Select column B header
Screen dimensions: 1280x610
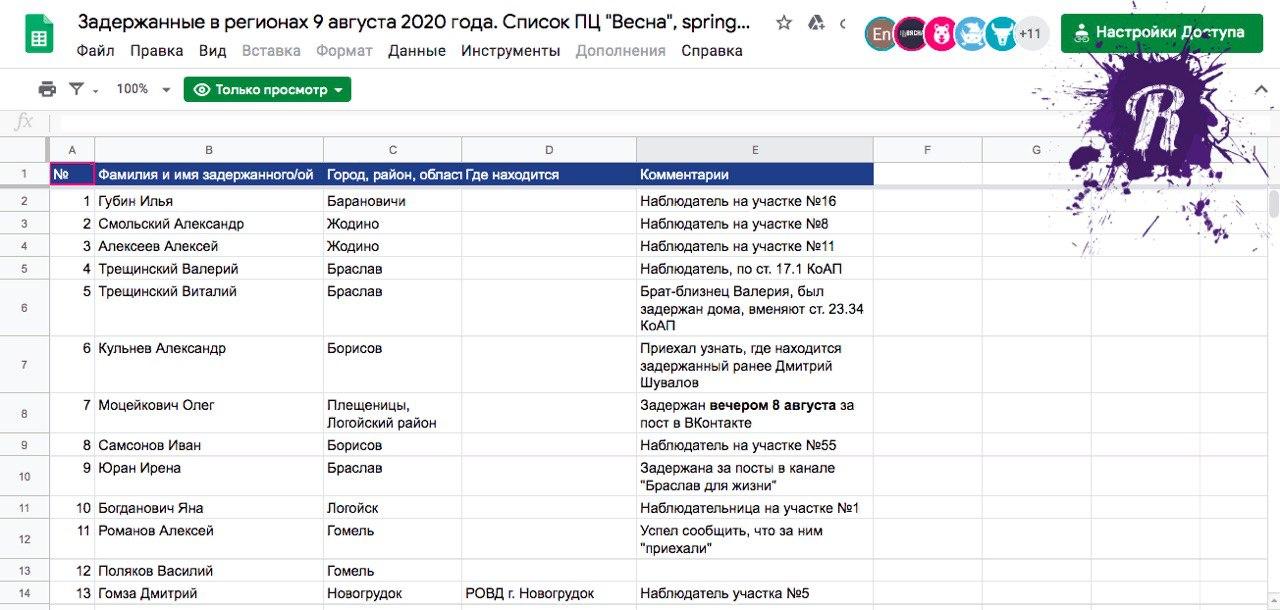click(x=209, y=150)
